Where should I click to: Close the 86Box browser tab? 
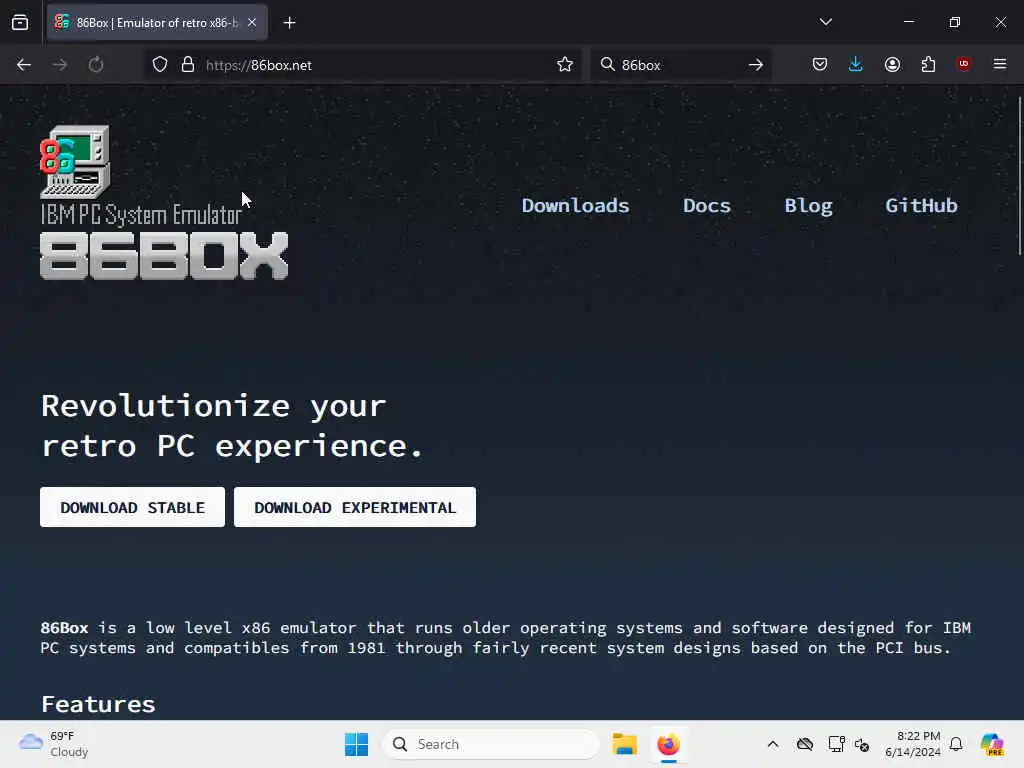click(252, 23)
